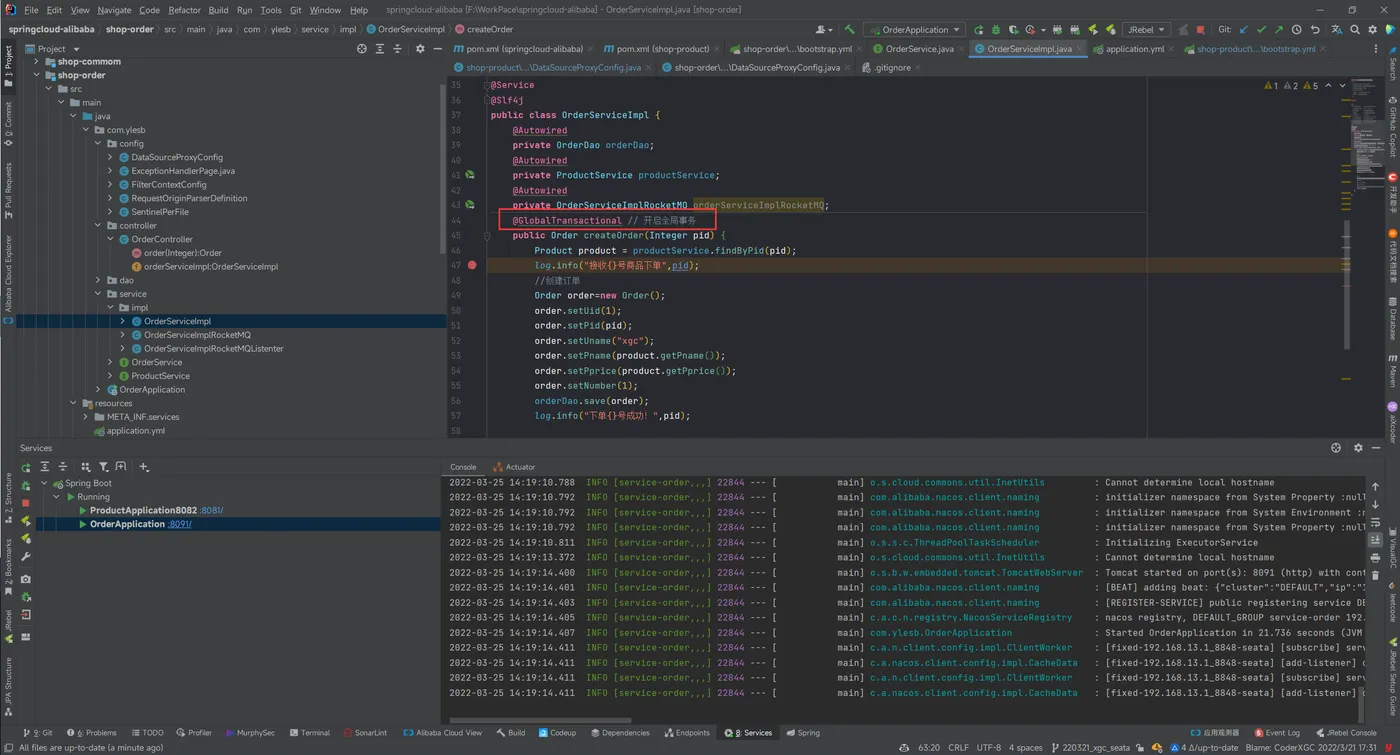1400x755 pixels.
Task: Click Git Update Project blue arrow
Action: click(1243, 30)
